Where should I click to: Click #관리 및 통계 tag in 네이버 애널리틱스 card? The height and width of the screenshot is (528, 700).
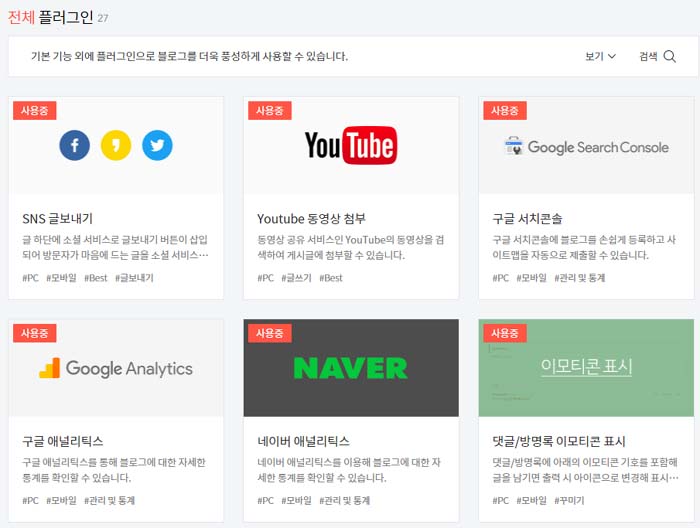point(345,500)
